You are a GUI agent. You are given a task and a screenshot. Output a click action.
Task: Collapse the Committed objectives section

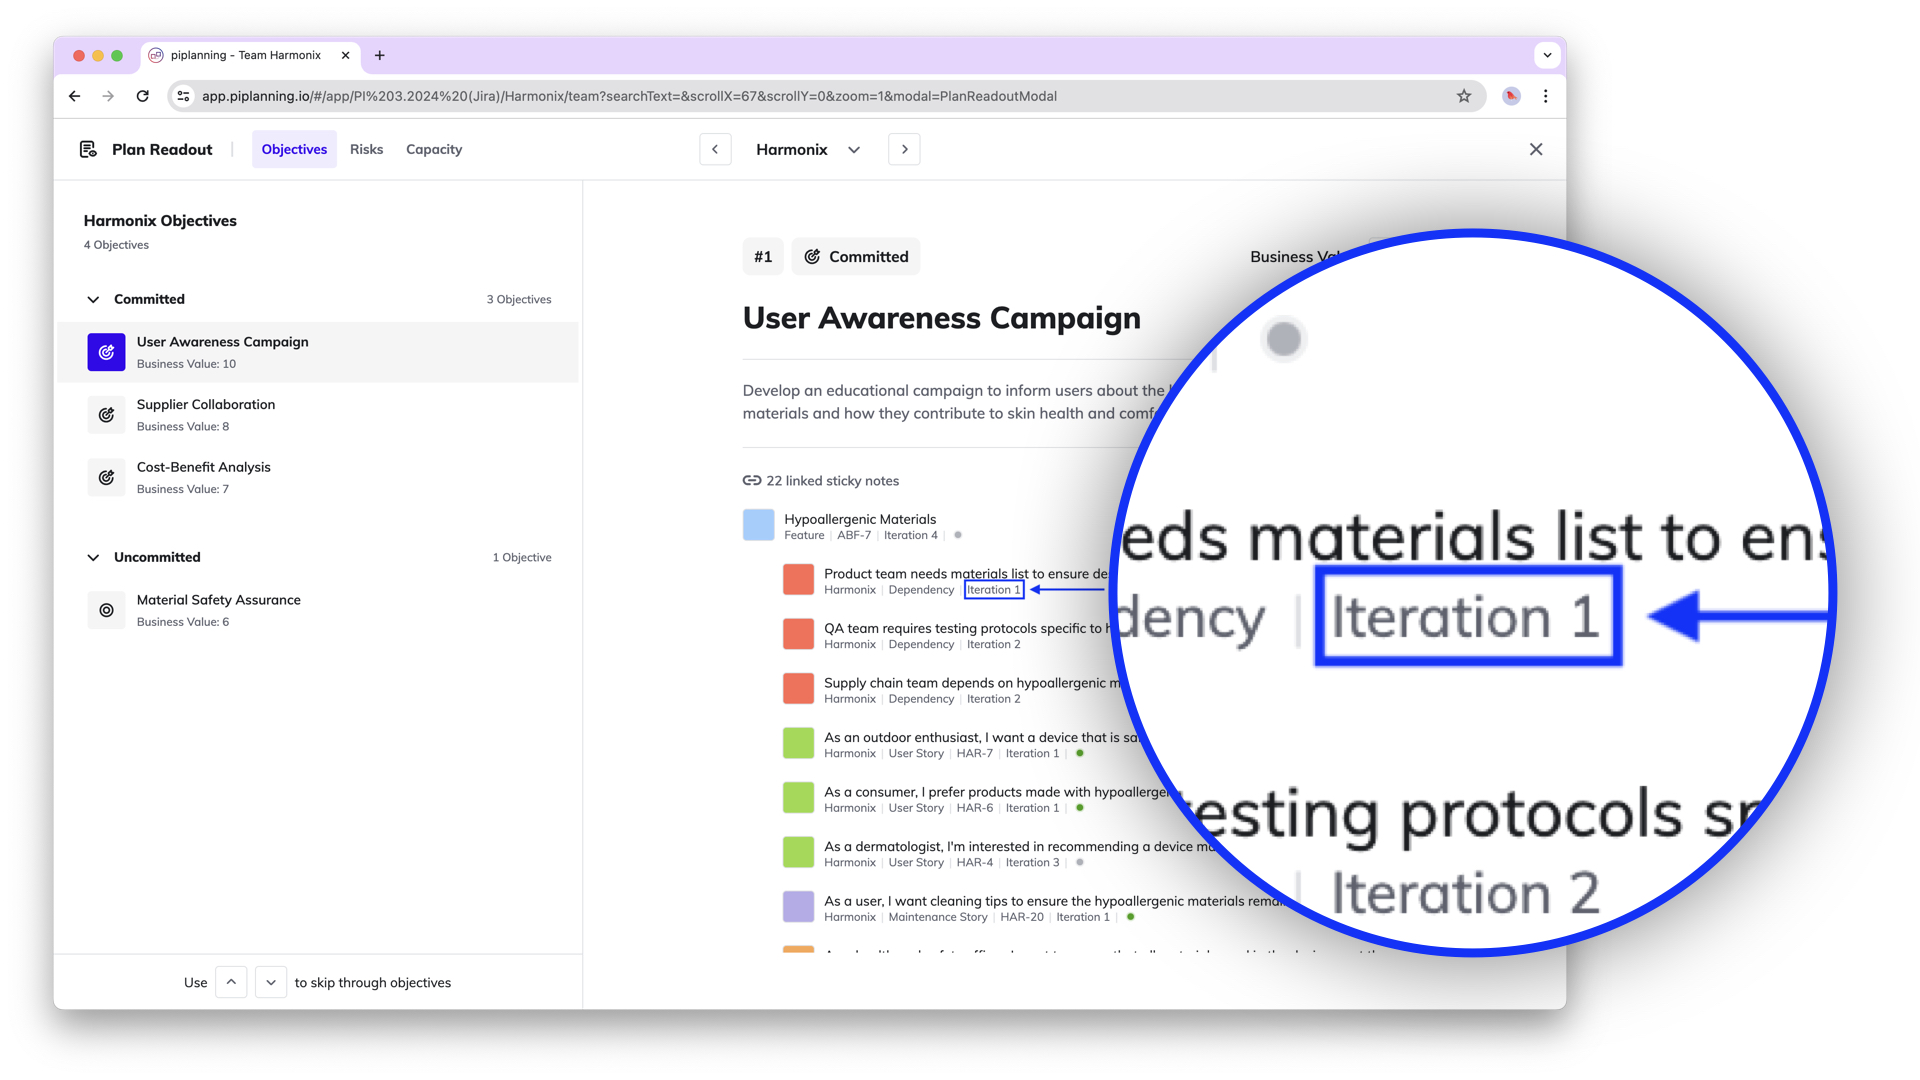93,299
